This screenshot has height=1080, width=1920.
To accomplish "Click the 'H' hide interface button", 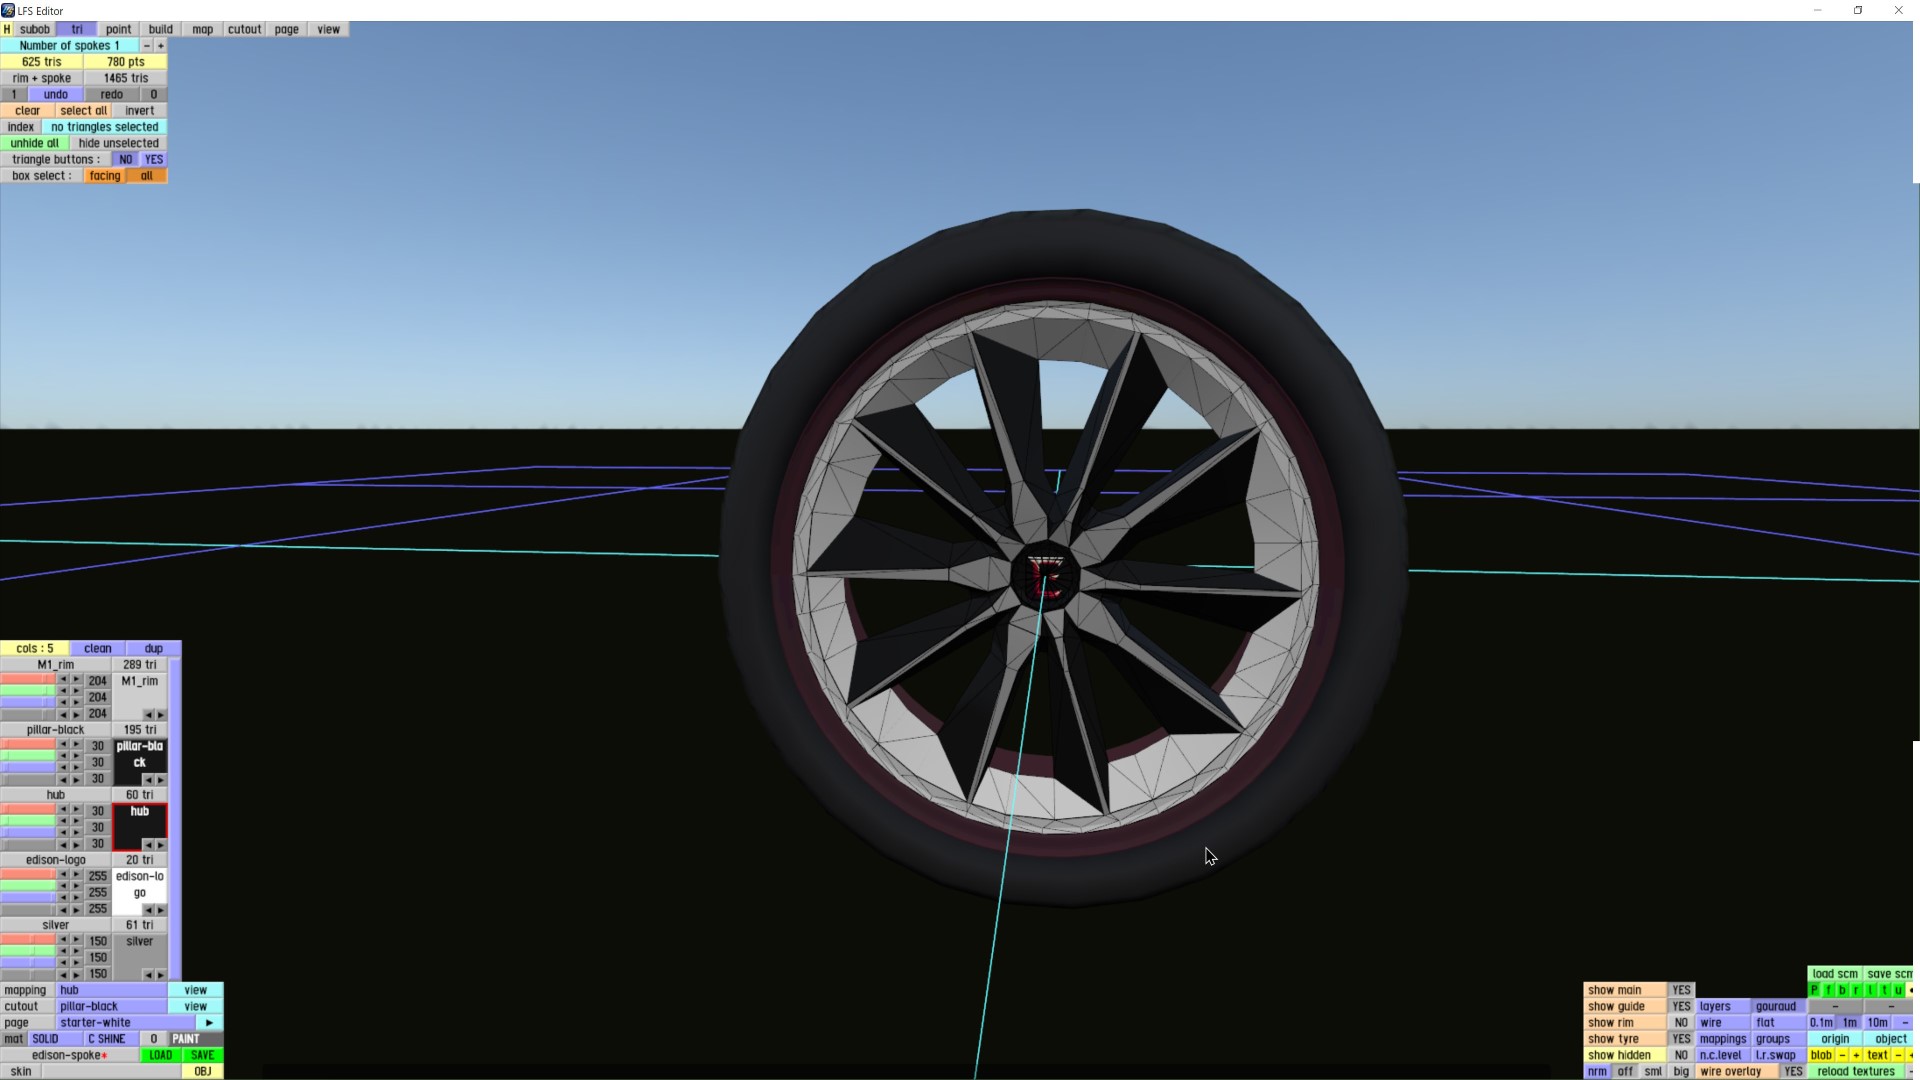I will 7,30.
